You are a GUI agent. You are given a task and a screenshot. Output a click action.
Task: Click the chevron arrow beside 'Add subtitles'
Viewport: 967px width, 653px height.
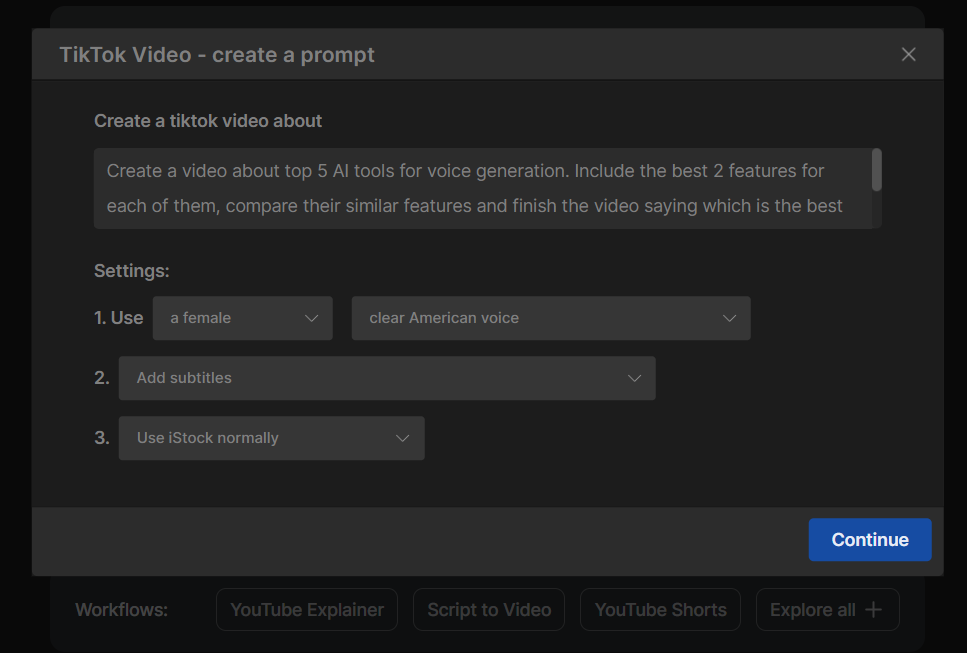click(x=634, y=378)
